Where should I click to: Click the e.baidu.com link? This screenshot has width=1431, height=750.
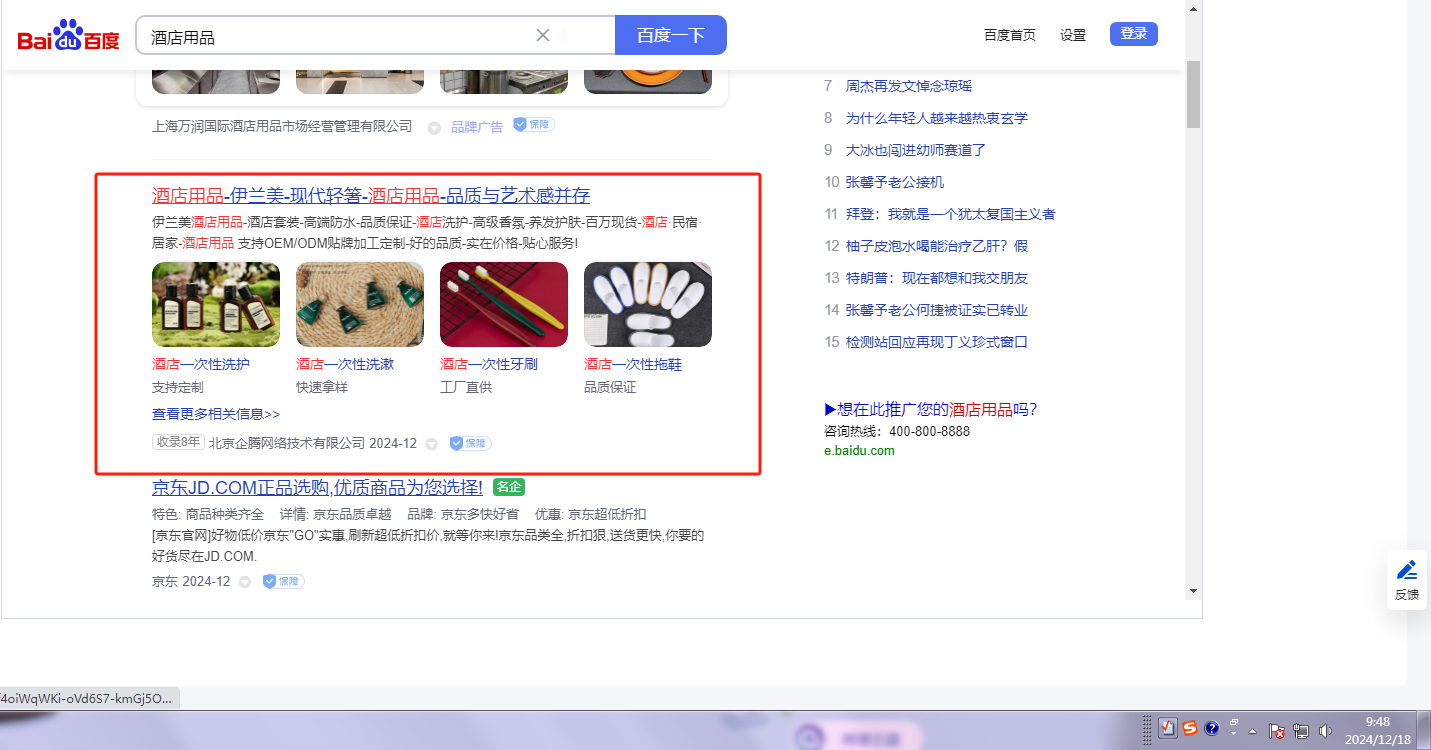pos(859,451)
